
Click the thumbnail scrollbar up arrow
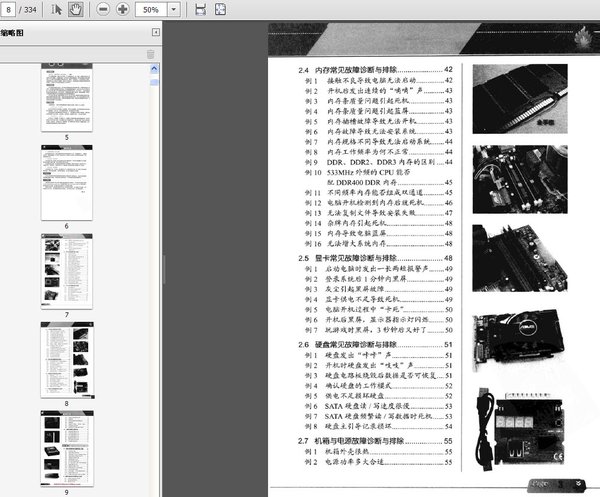click(x=154, y=69)
